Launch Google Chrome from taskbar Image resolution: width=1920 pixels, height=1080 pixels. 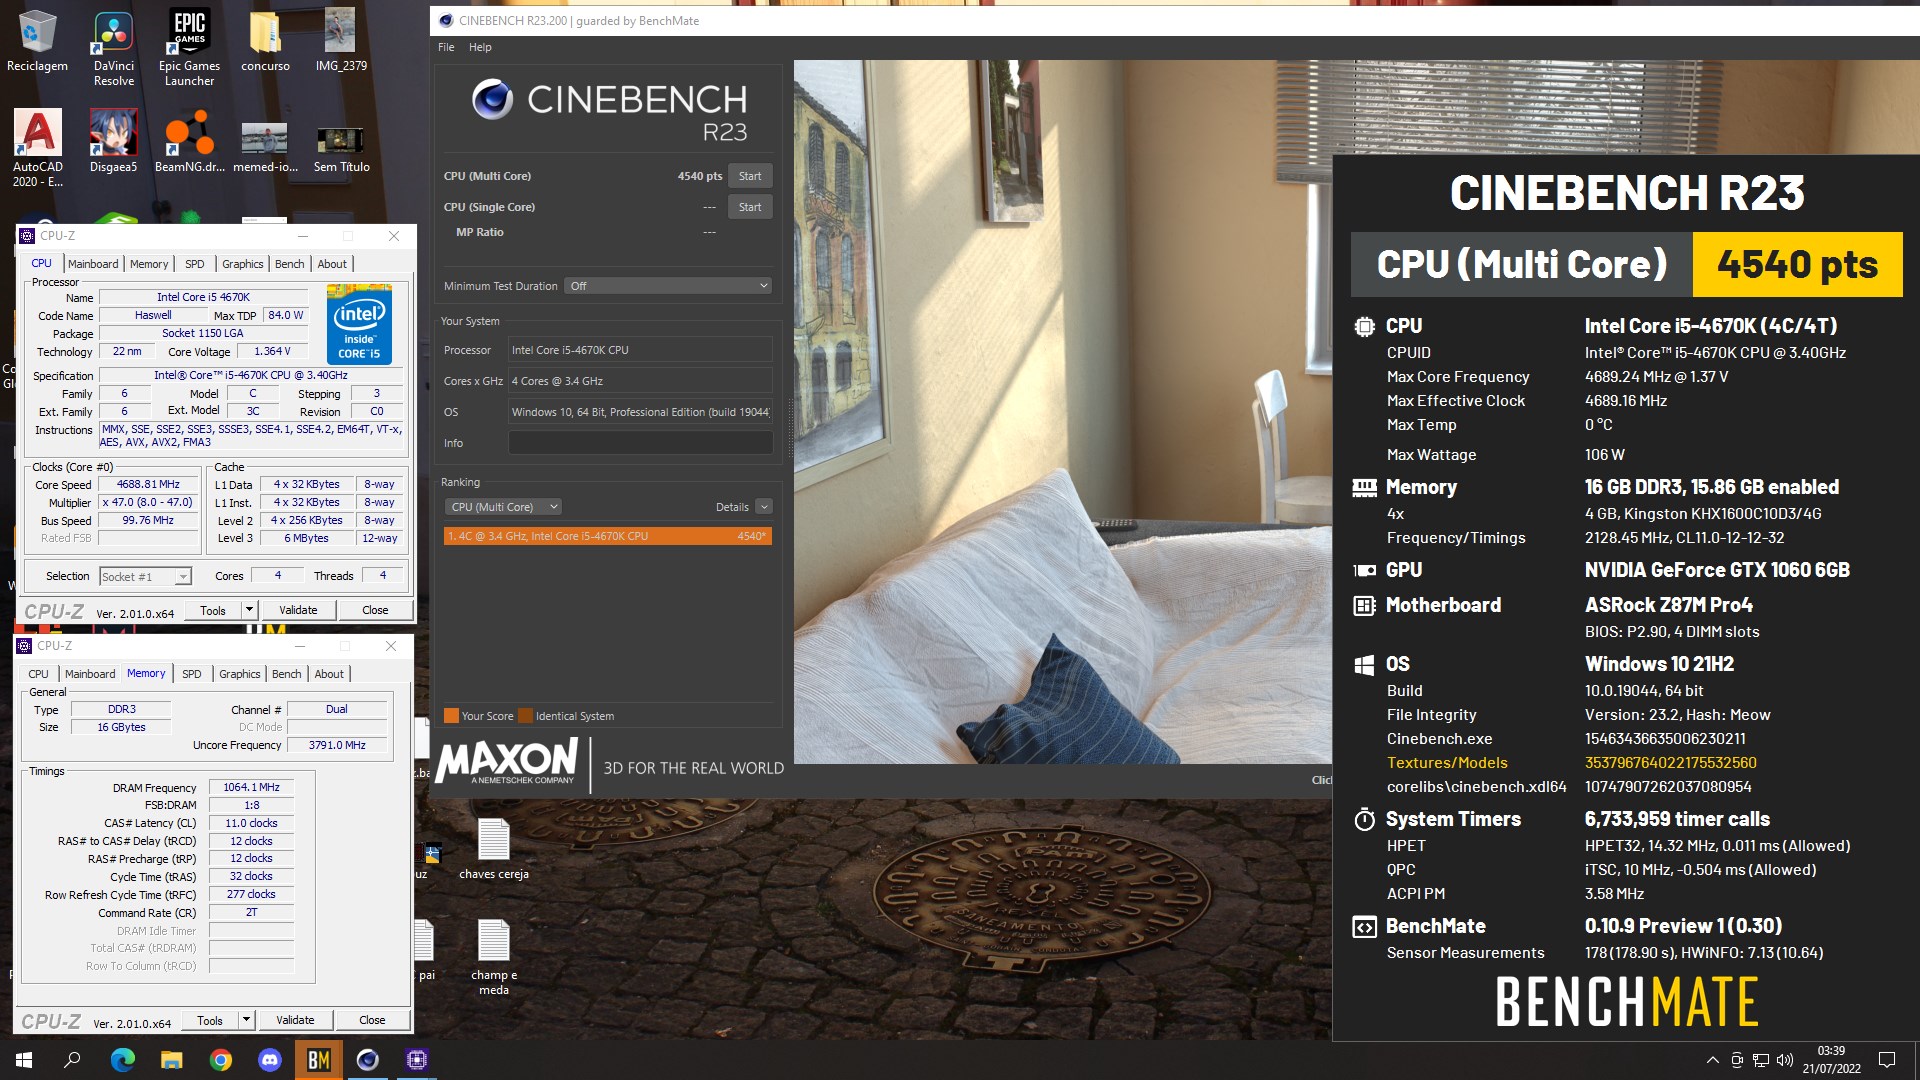[x=220, y=1060]
